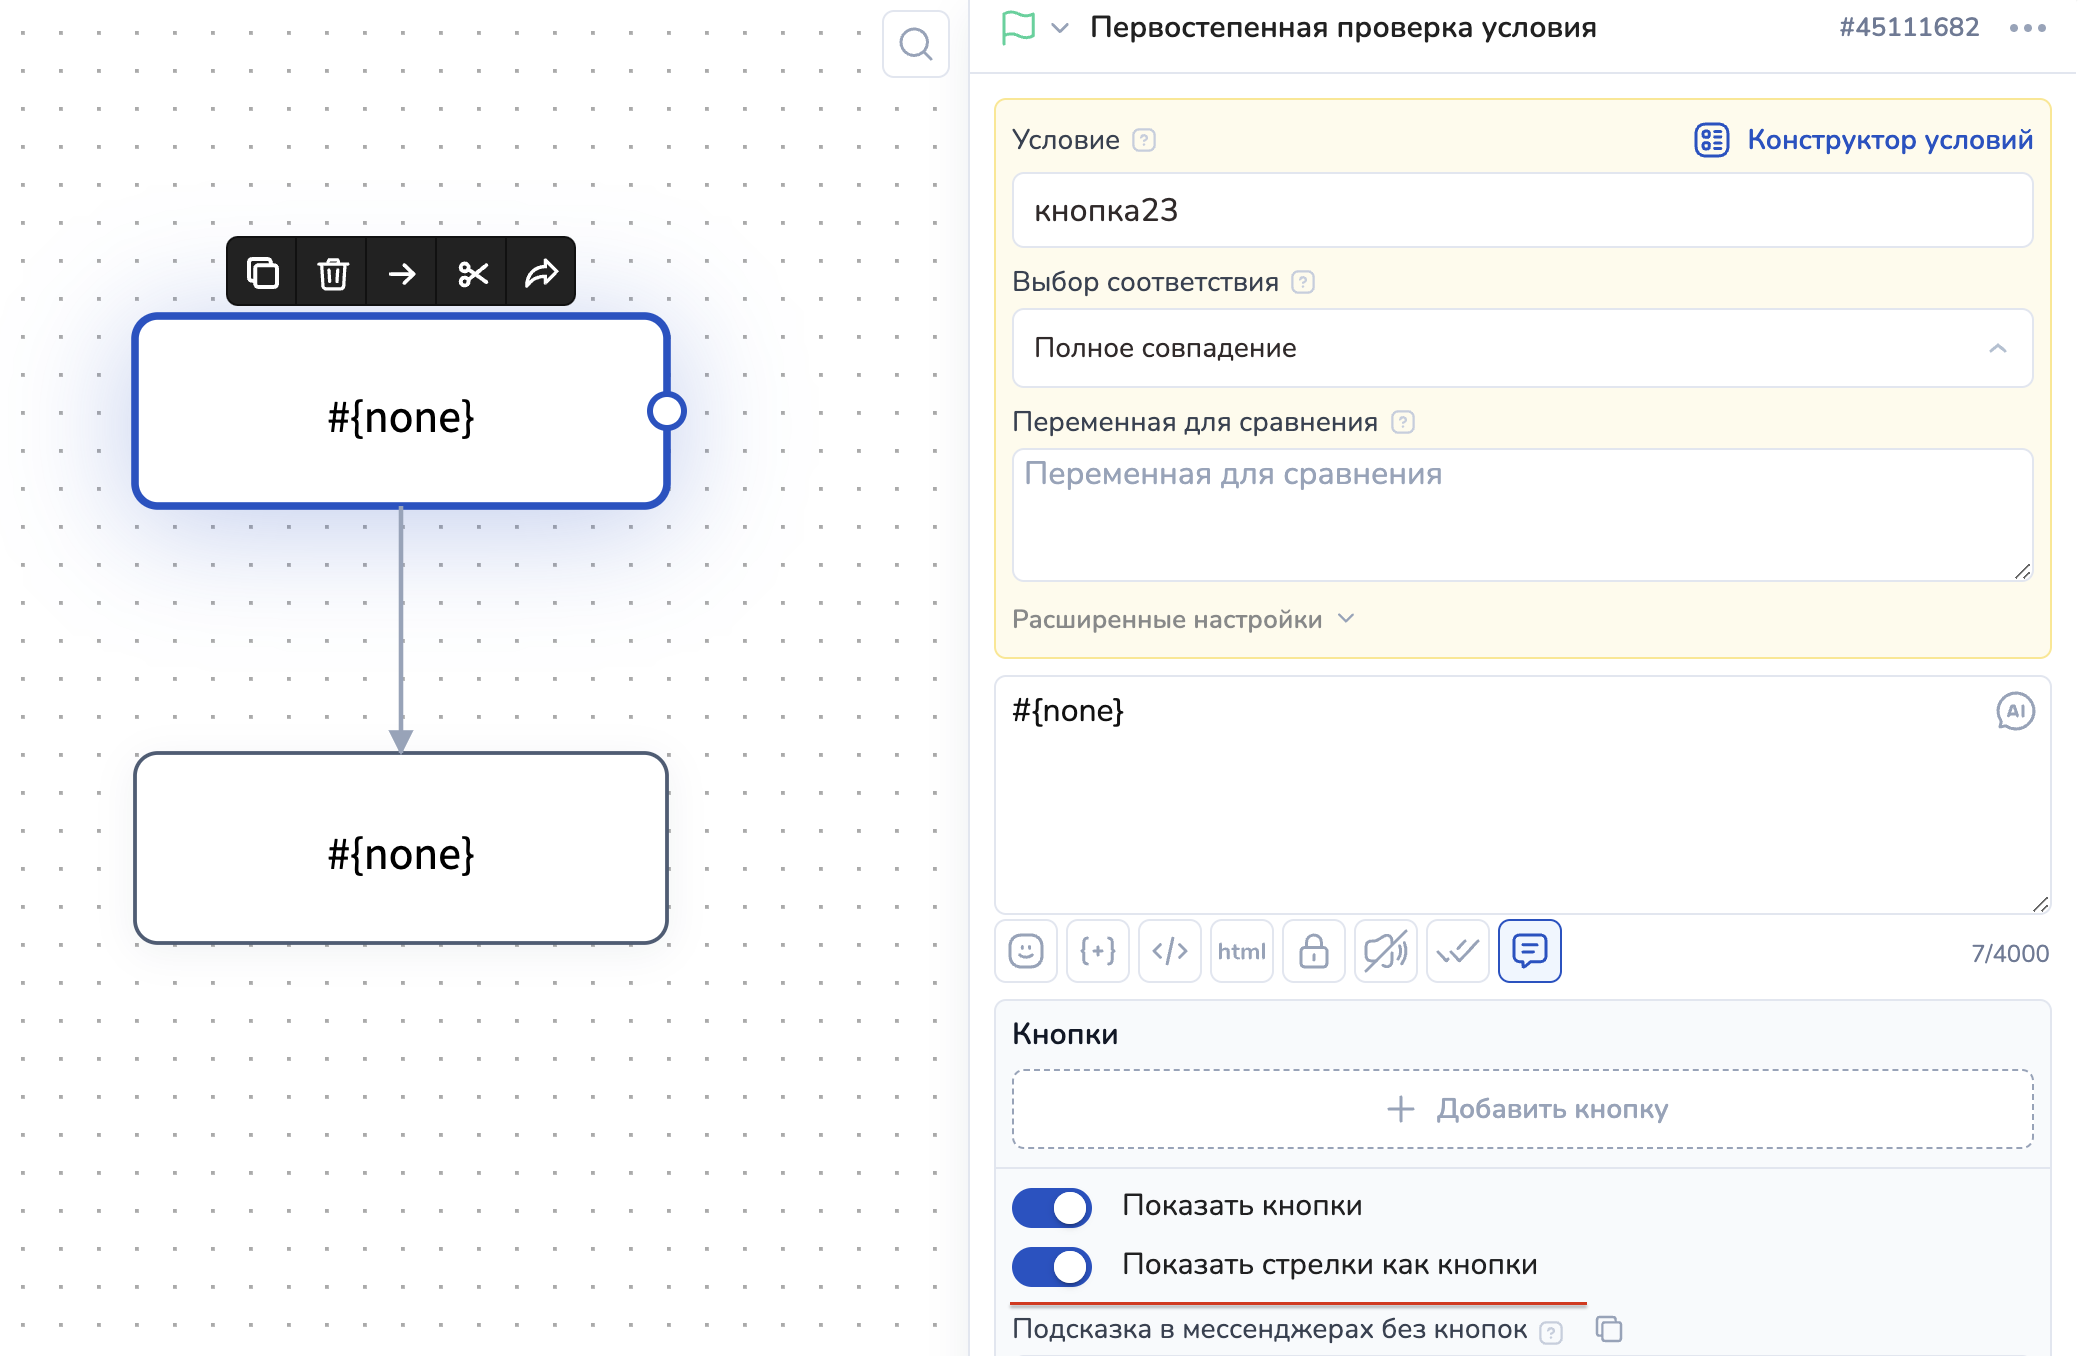
Task: Click the scissors cut icon
Action: pyautogui.click(x=472, y=272)
